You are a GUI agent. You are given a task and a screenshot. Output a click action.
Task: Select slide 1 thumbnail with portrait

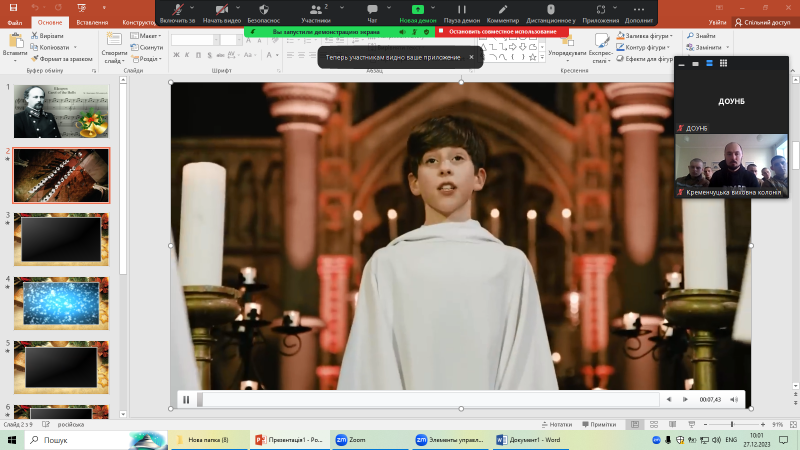pos(61,111)
